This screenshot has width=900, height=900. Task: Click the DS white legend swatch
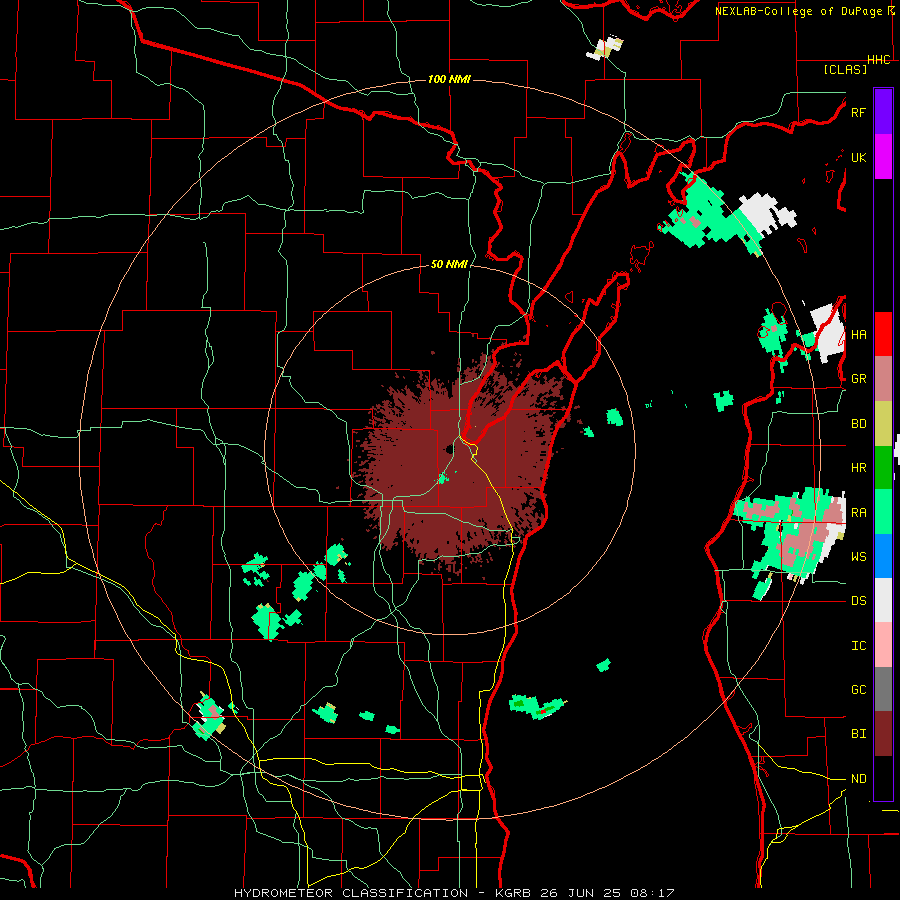(x=883, y=600)
